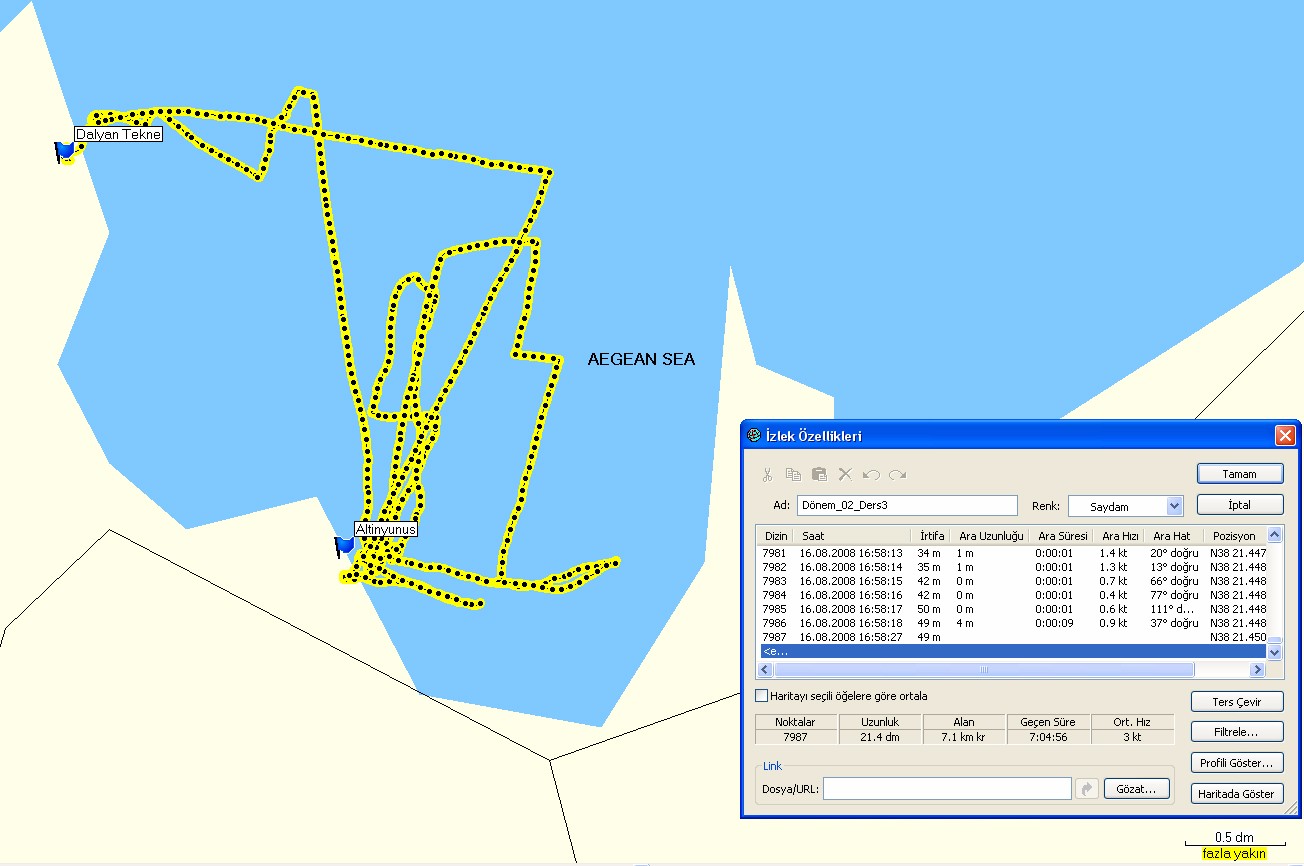
Task: Select the Dalyan Tekne waypoint flag
Action: pyautogui.click(x=64, y=151)
